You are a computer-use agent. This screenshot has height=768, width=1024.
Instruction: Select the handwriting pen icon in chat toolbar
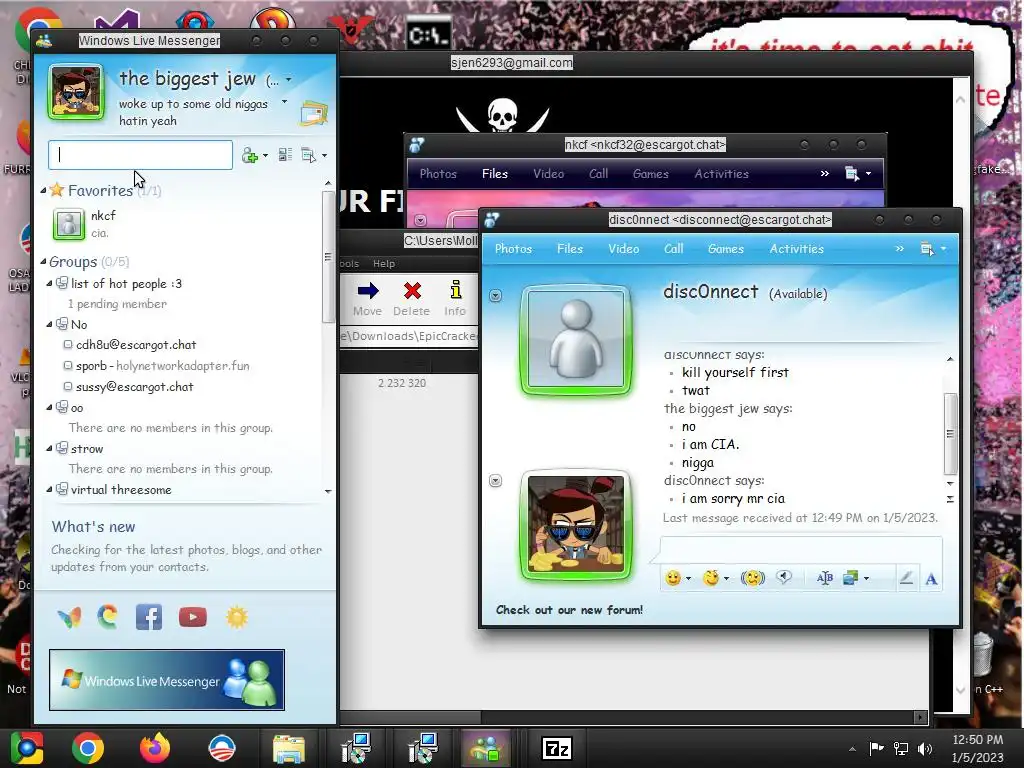906,578
